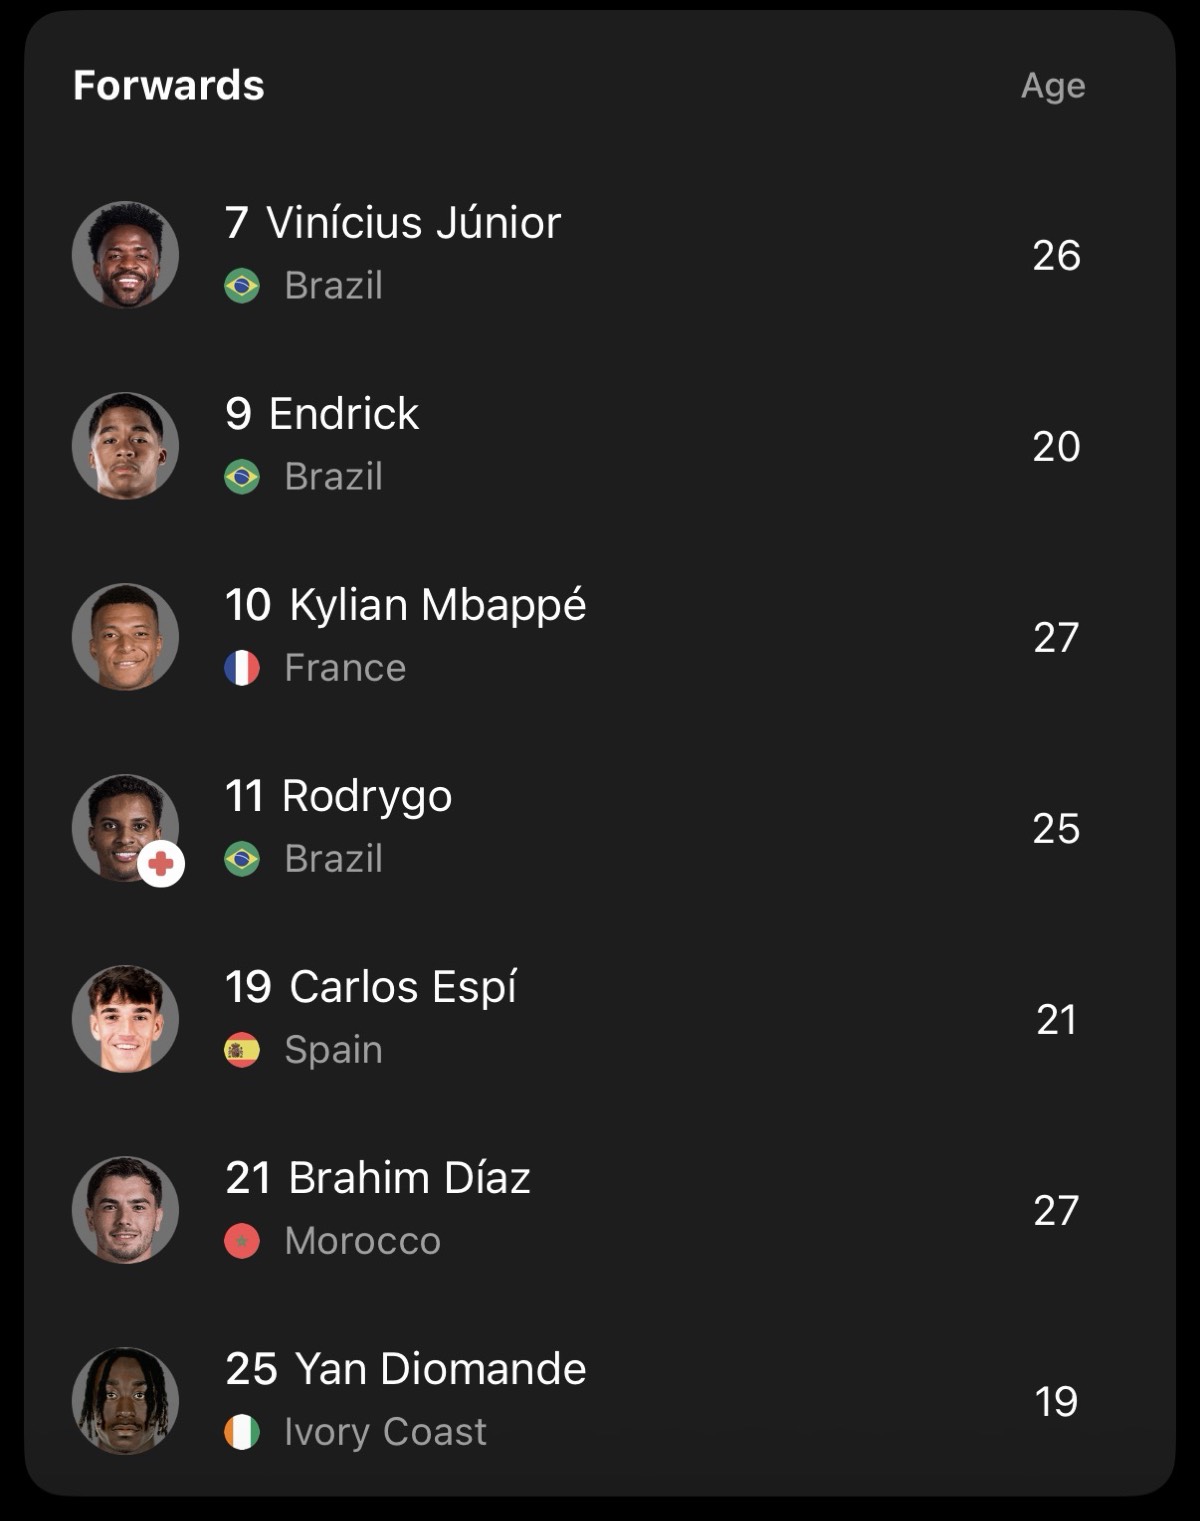This screenshot has width=1200, height=1521.
Task: Select Yan Diomande's player photo
Action: 125,1401
